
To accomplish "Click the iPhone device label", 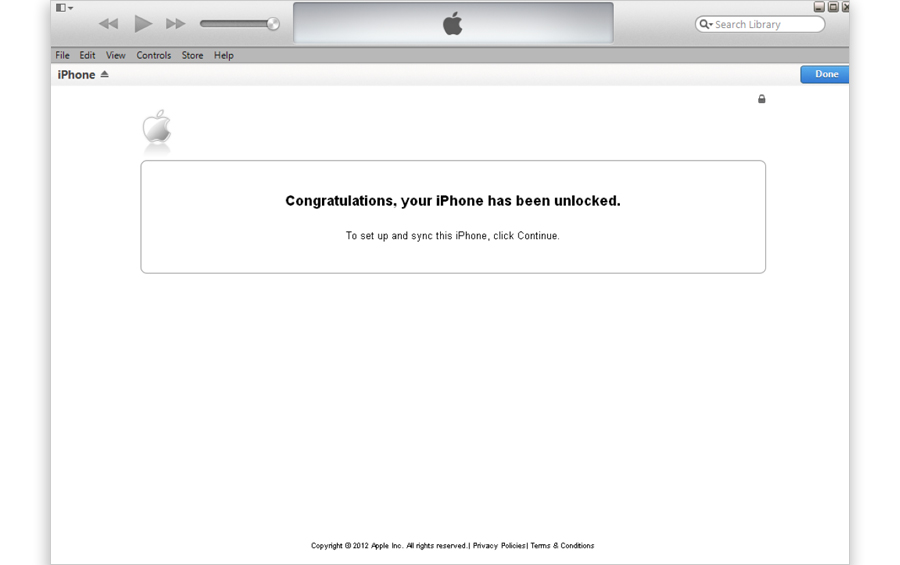I will coord(76,75).
